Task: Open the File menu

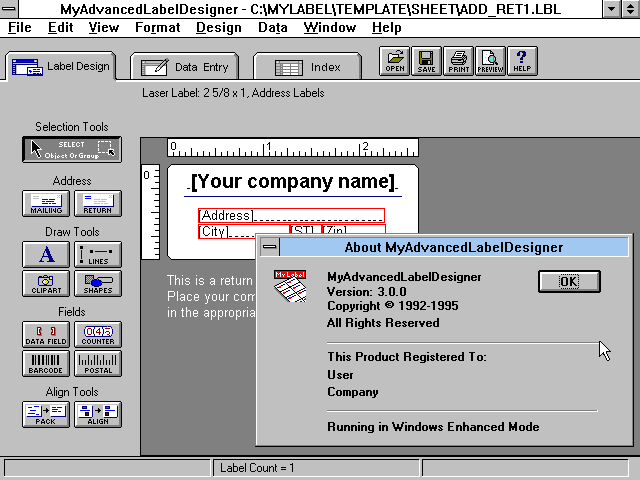Action: [20, 27]
